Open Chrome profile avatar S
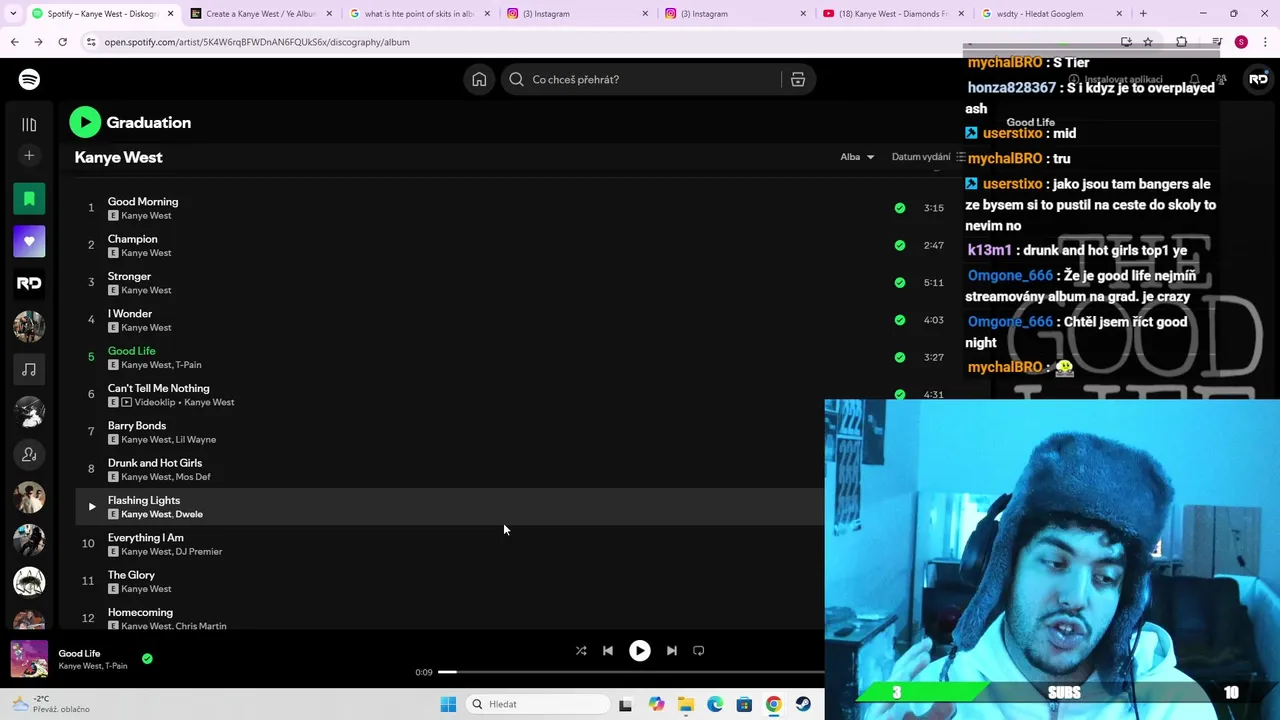 coord(1241,42)
